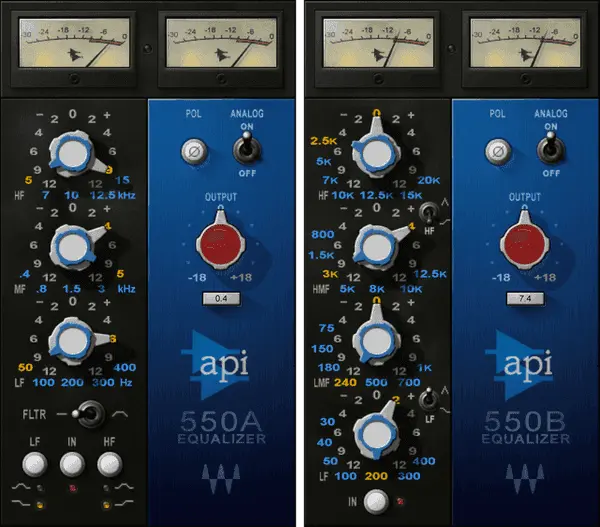Viewport: 600px width, 527px height.
Task: Click the 550B red Output knob
Action: point(525,243)
